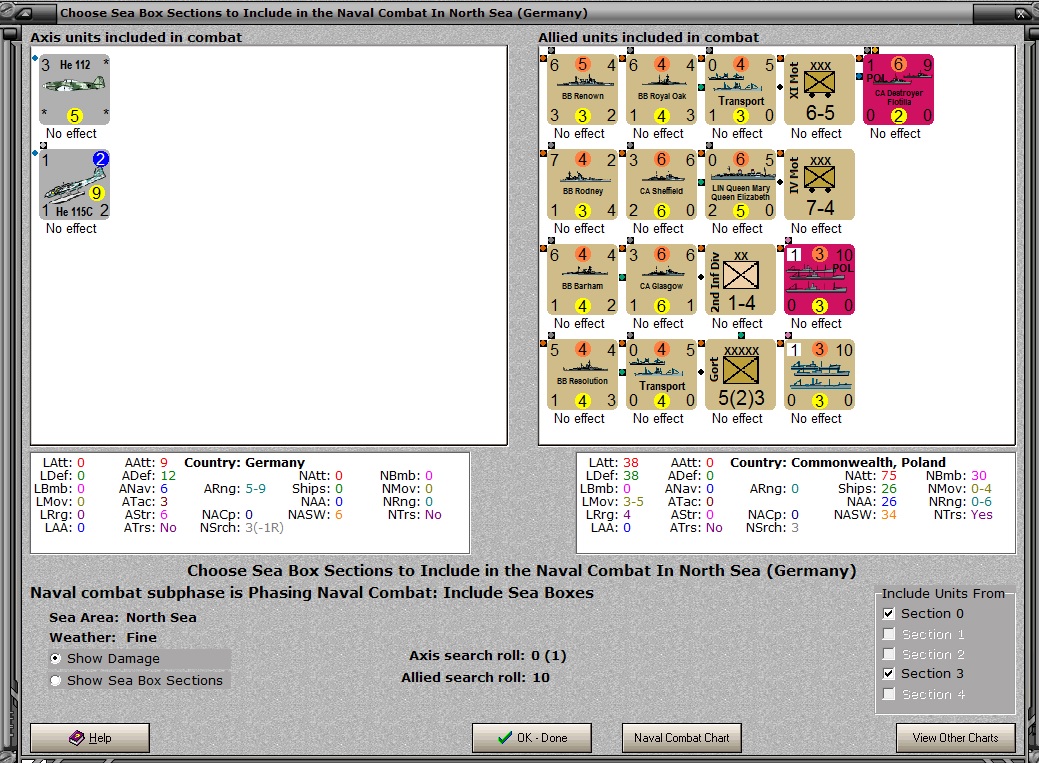Click the Ships: 26 Allied value
The height and width of the screenshot is (763, 1039).
point(867,489)
